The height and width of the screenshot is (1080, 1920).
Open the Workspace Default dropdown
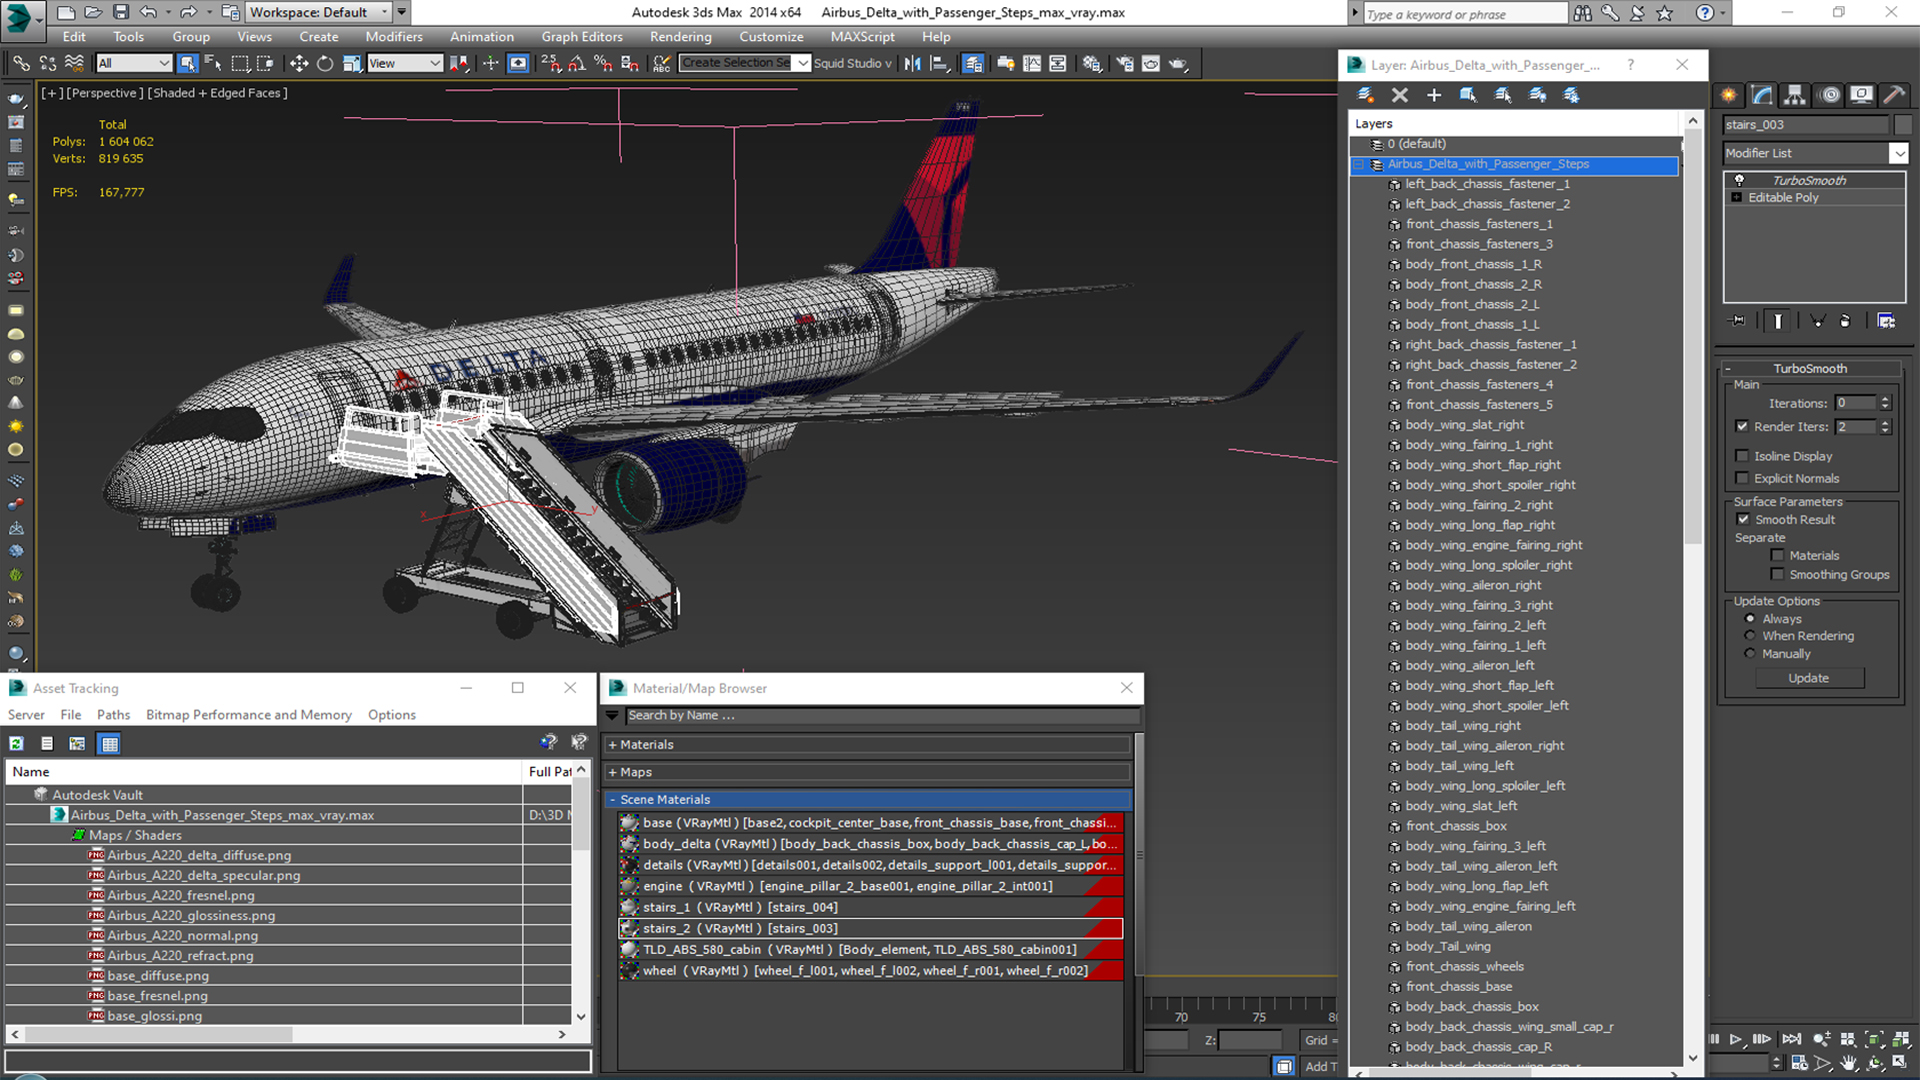(x=319, y=12)
